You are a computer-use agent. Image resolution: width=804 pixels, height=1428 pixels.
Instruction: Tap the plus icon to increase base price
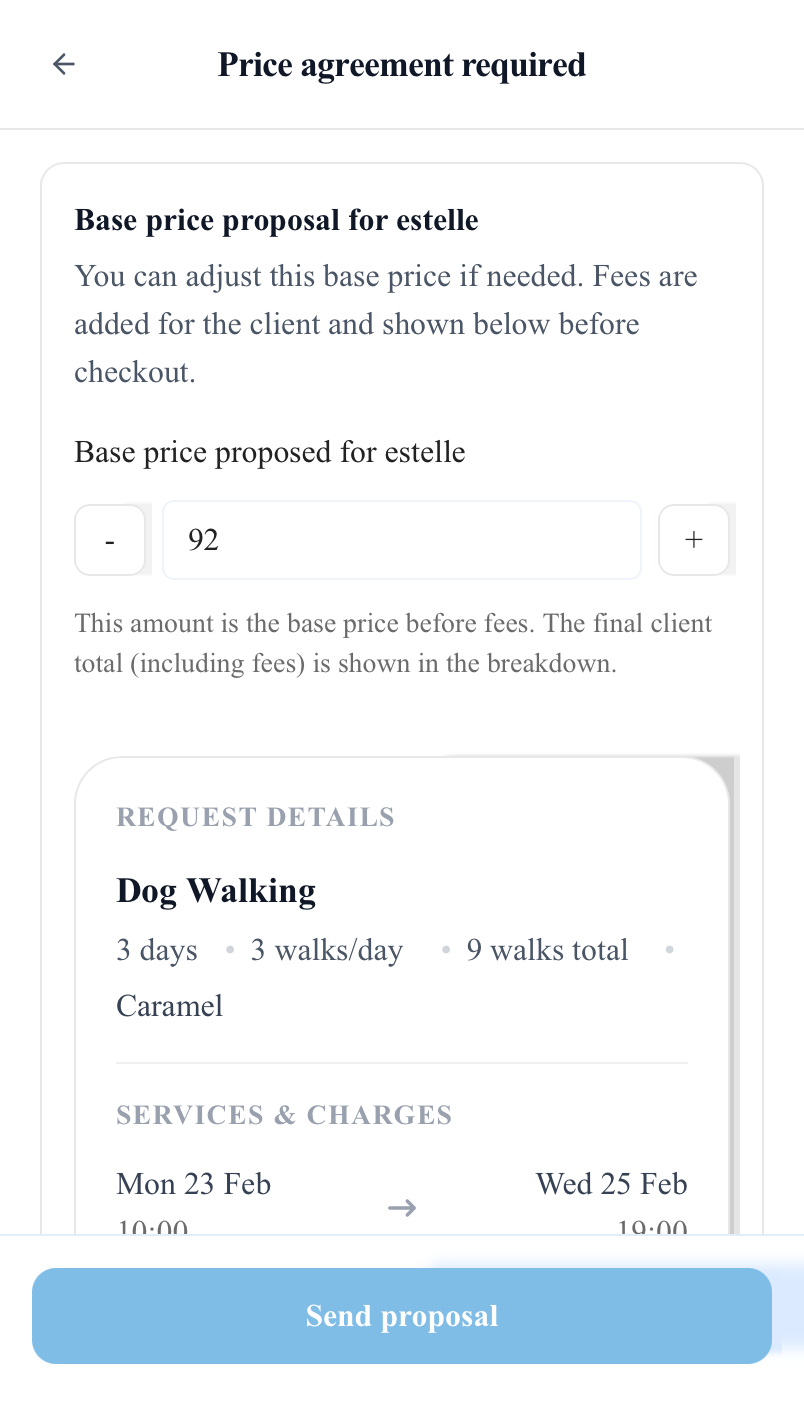pos(693,539)
